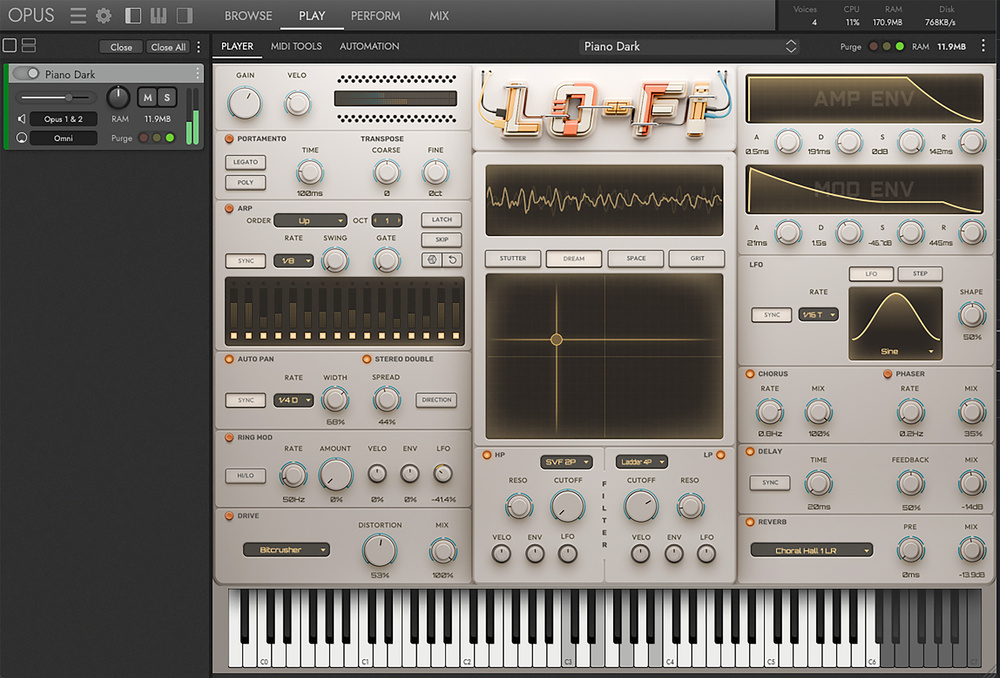The width and height of the screenshot is (1000, 678).
Task: Toggle the Delay power LED
Action: click(750, 452)
